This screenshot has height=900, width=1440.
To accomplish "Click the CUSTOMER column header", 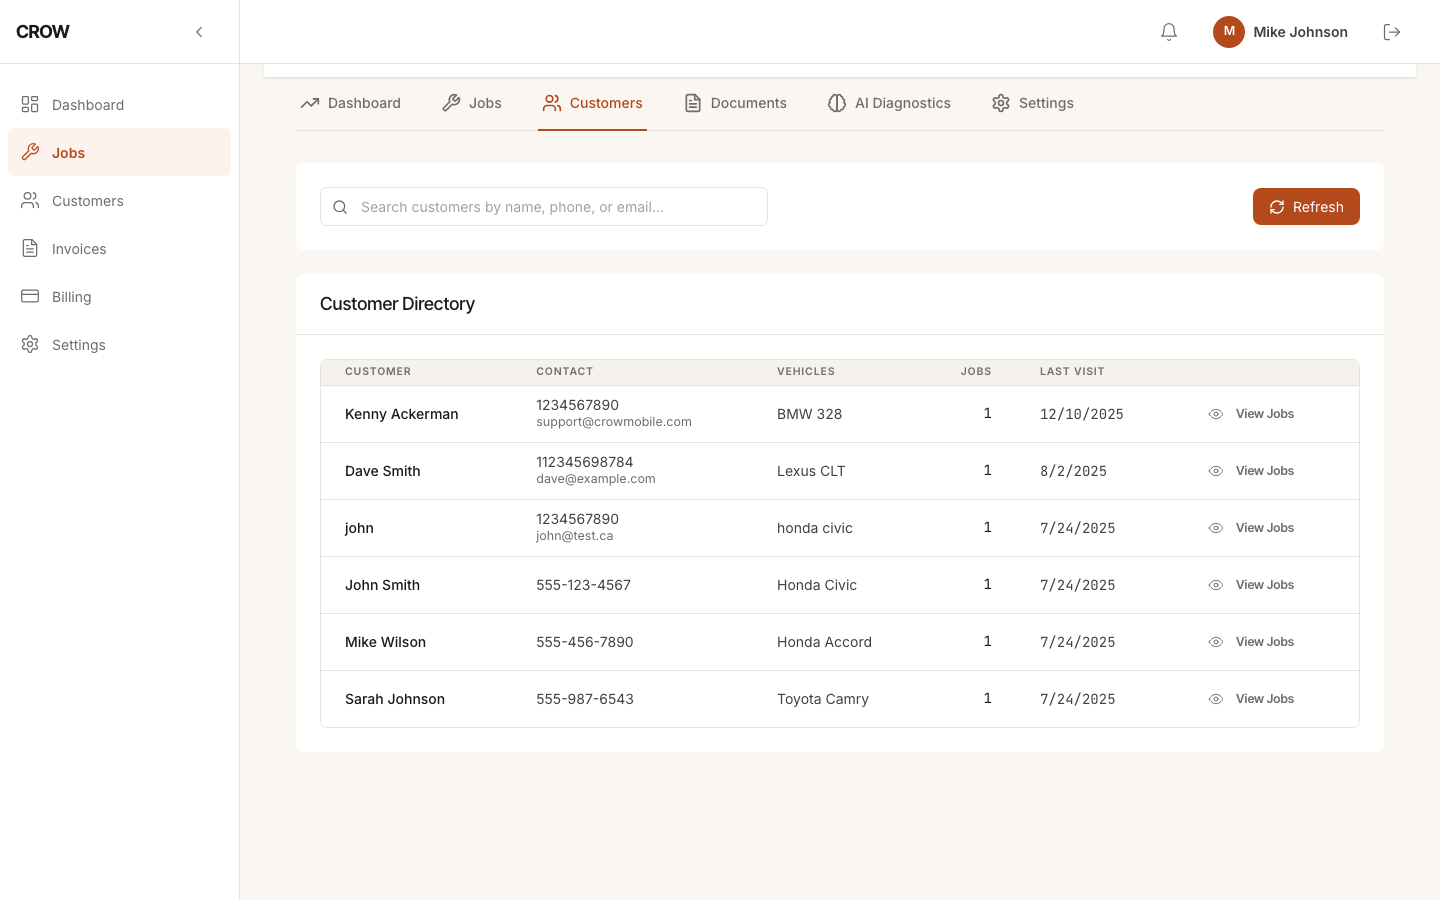I will [x=378, y=371].
